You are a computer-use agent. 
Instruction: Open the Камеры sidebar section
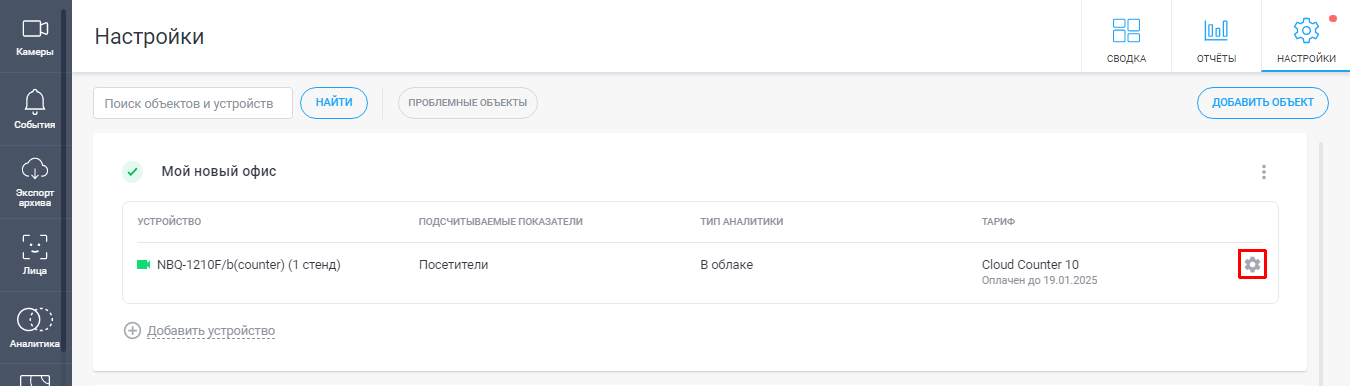(35, 37)
